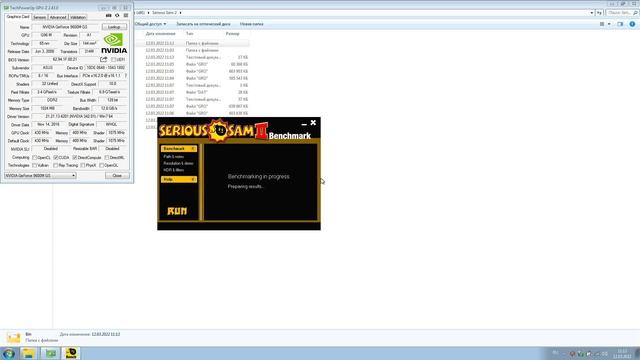Toggle the UEFI checkbox in GPU-Z
This screenshot has height=360, width=640.
click(x=114, y=60)
